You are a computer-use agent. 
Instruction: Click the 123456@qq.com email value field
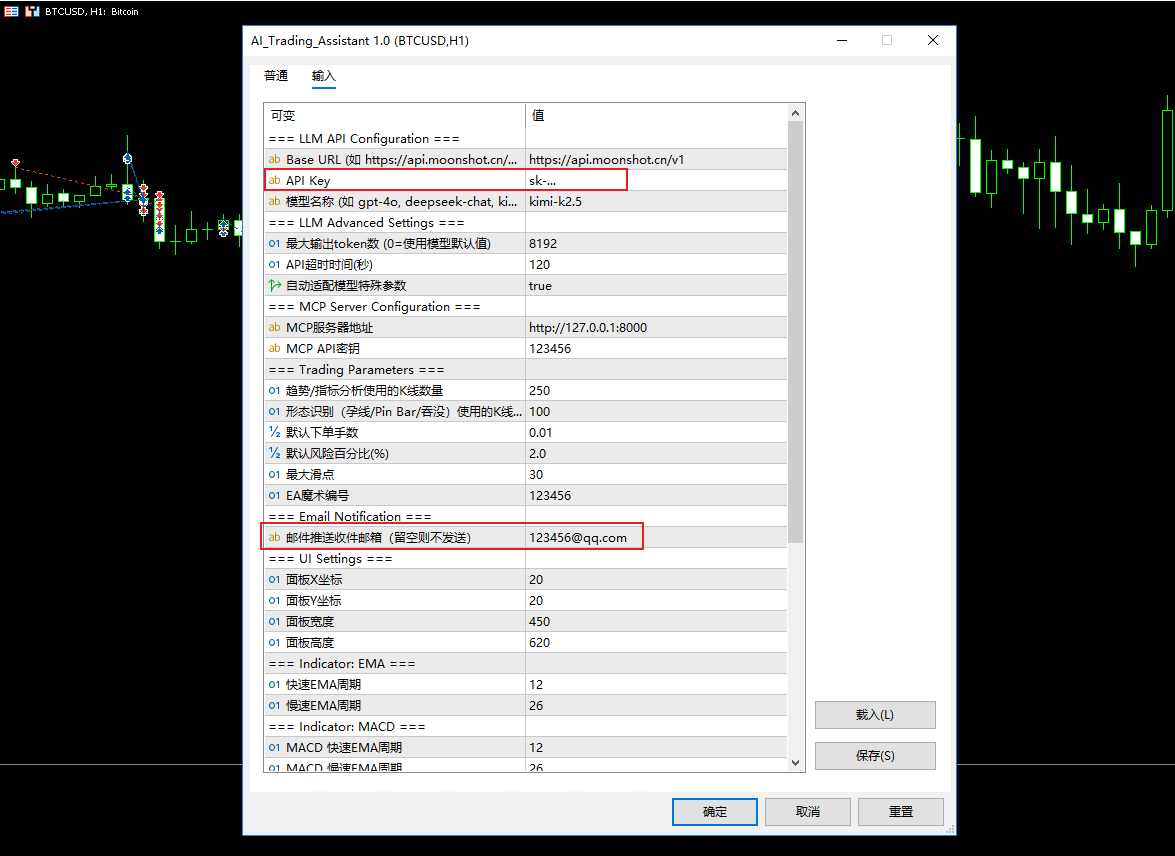point(656,537)
